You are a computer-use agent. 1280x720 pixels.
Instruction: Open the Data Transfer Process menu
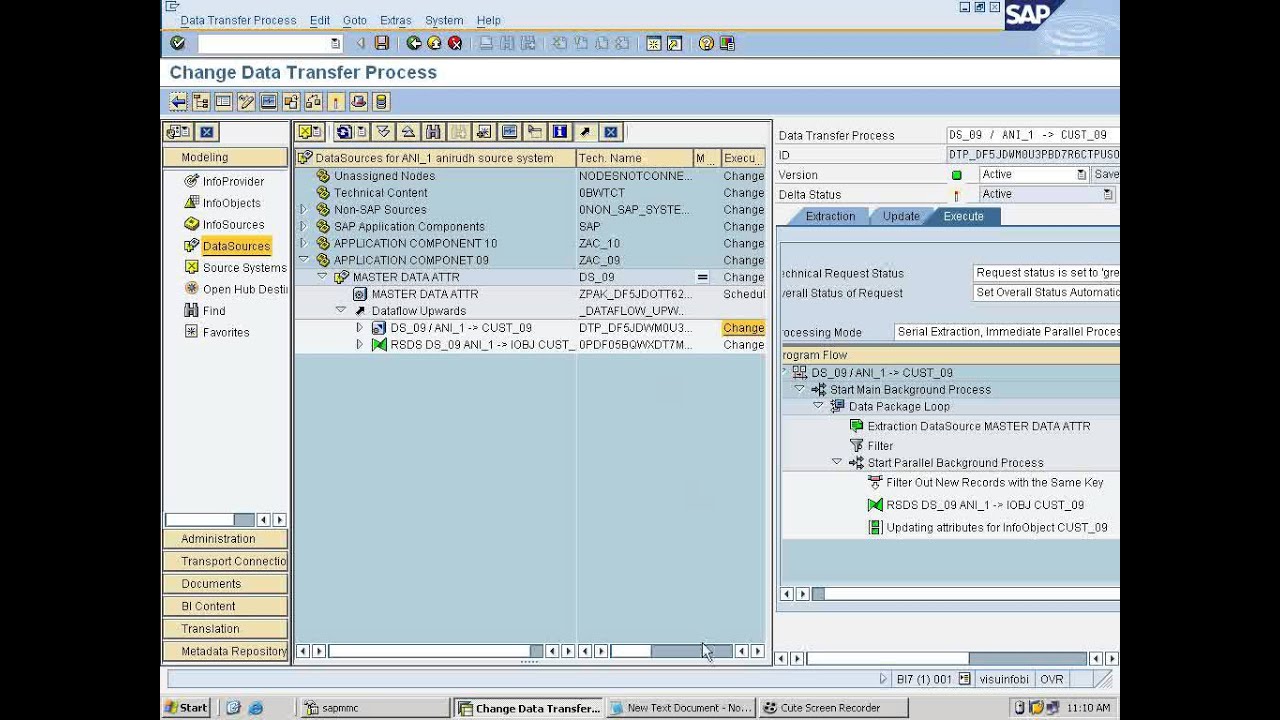pyautogui.click(x=238, y=20)
